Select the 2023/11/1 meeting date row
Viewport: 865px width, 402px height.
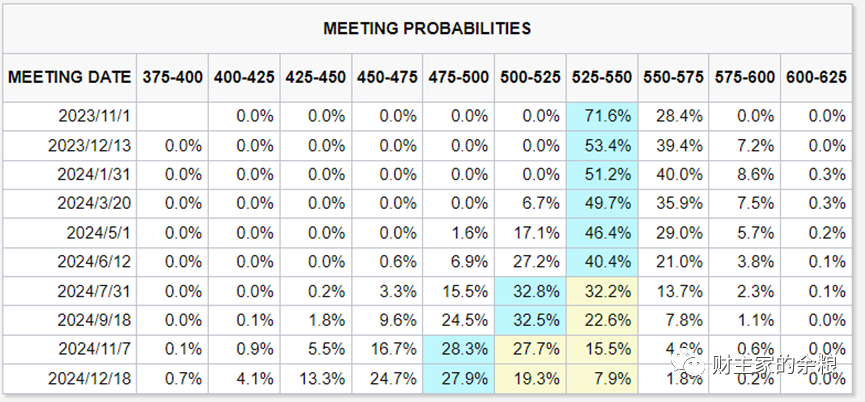point(427,116)
